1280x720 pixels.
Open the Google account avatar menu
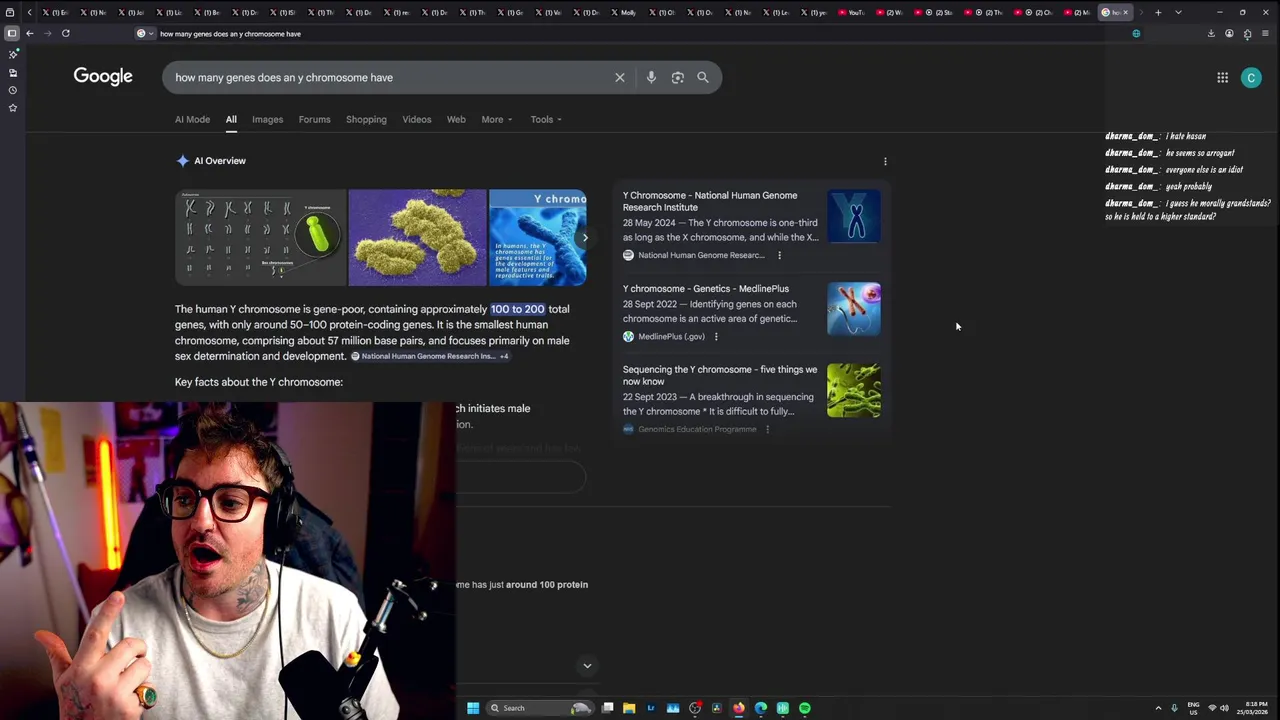pyautogui.click(x=1251, y=77)
